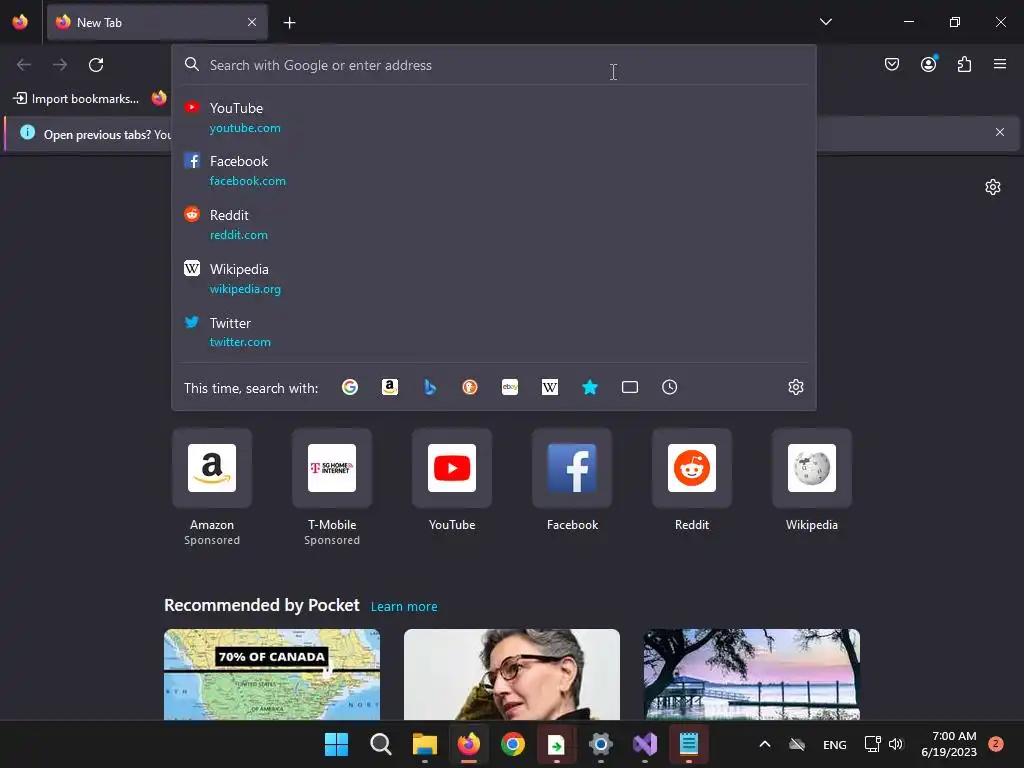
Task: Click the search address input field
Action: point(494,65)
